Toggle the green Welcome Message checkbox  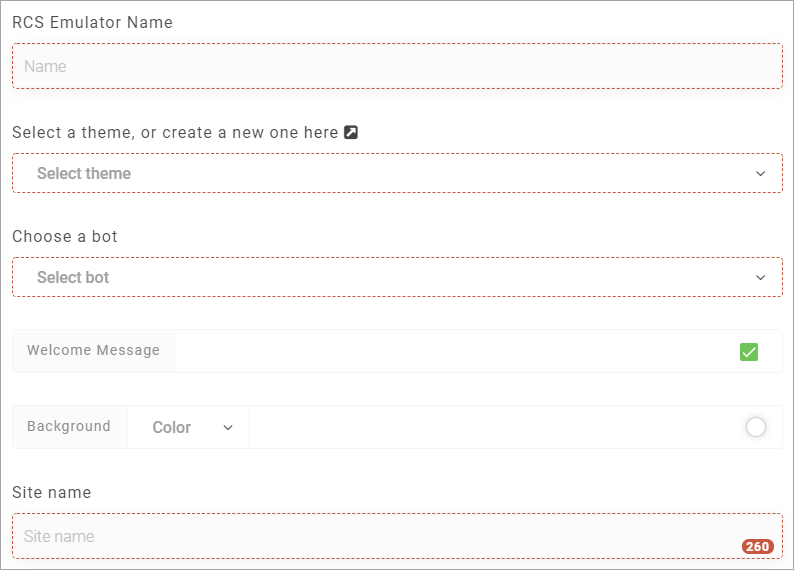point(748,352)
